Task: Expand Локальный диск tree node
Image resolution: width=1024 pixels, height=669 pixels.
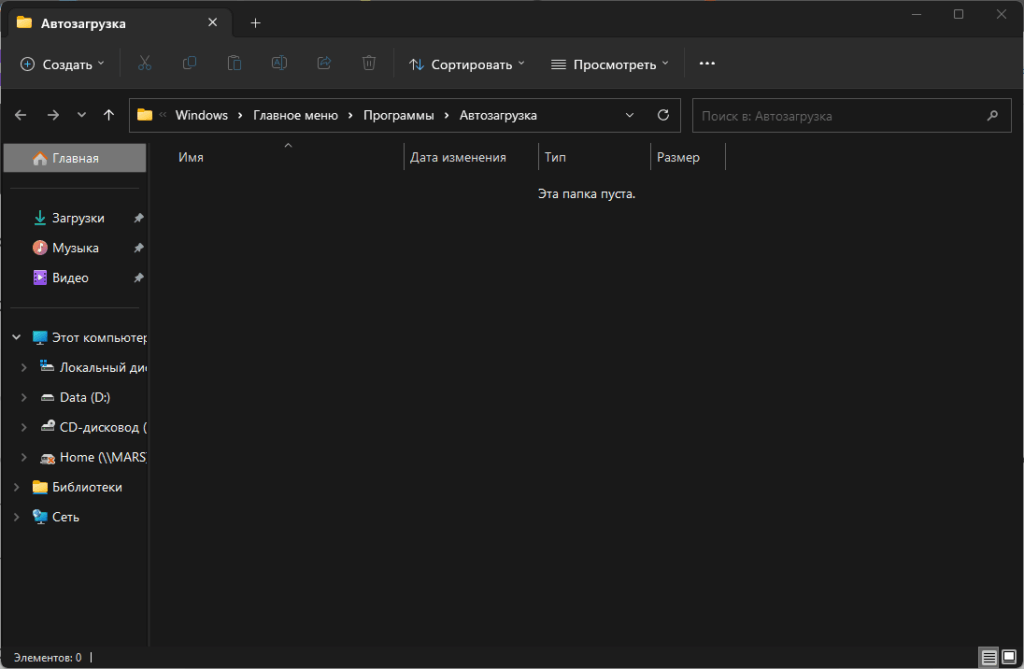Action: point(24,368)
